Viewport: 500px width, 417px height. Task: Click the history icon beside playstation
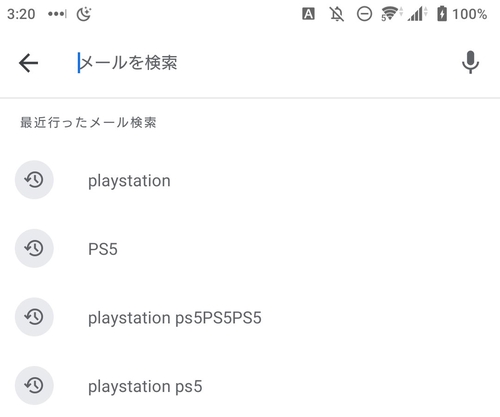[x=34, y=180]
